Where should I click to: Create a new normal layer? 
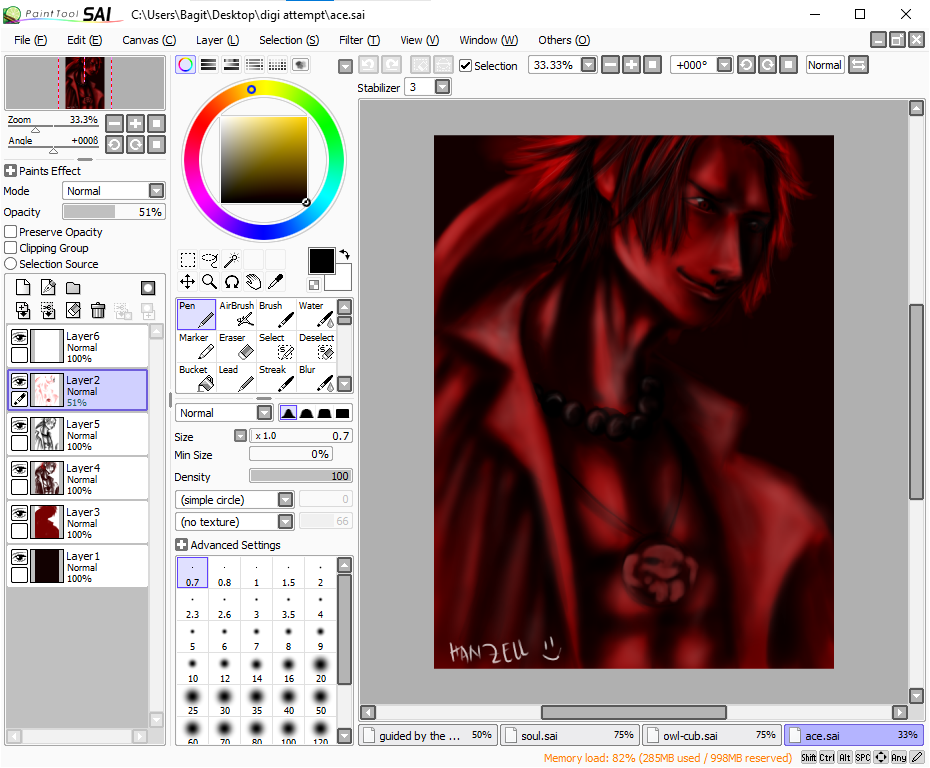pos(23,288)
